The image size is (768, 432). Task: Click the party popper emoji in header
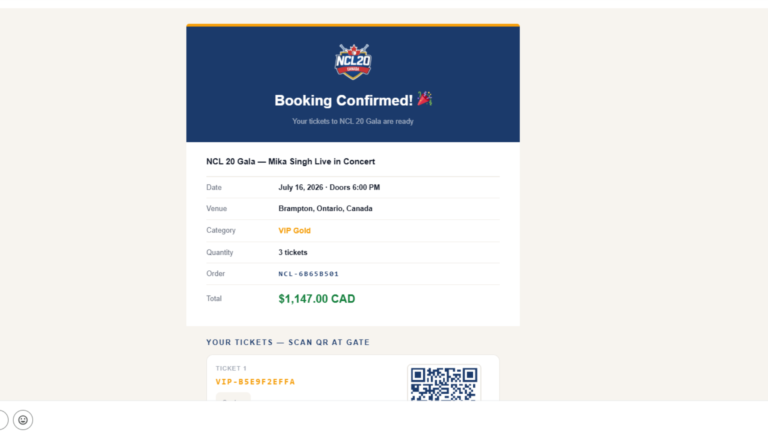424,99
